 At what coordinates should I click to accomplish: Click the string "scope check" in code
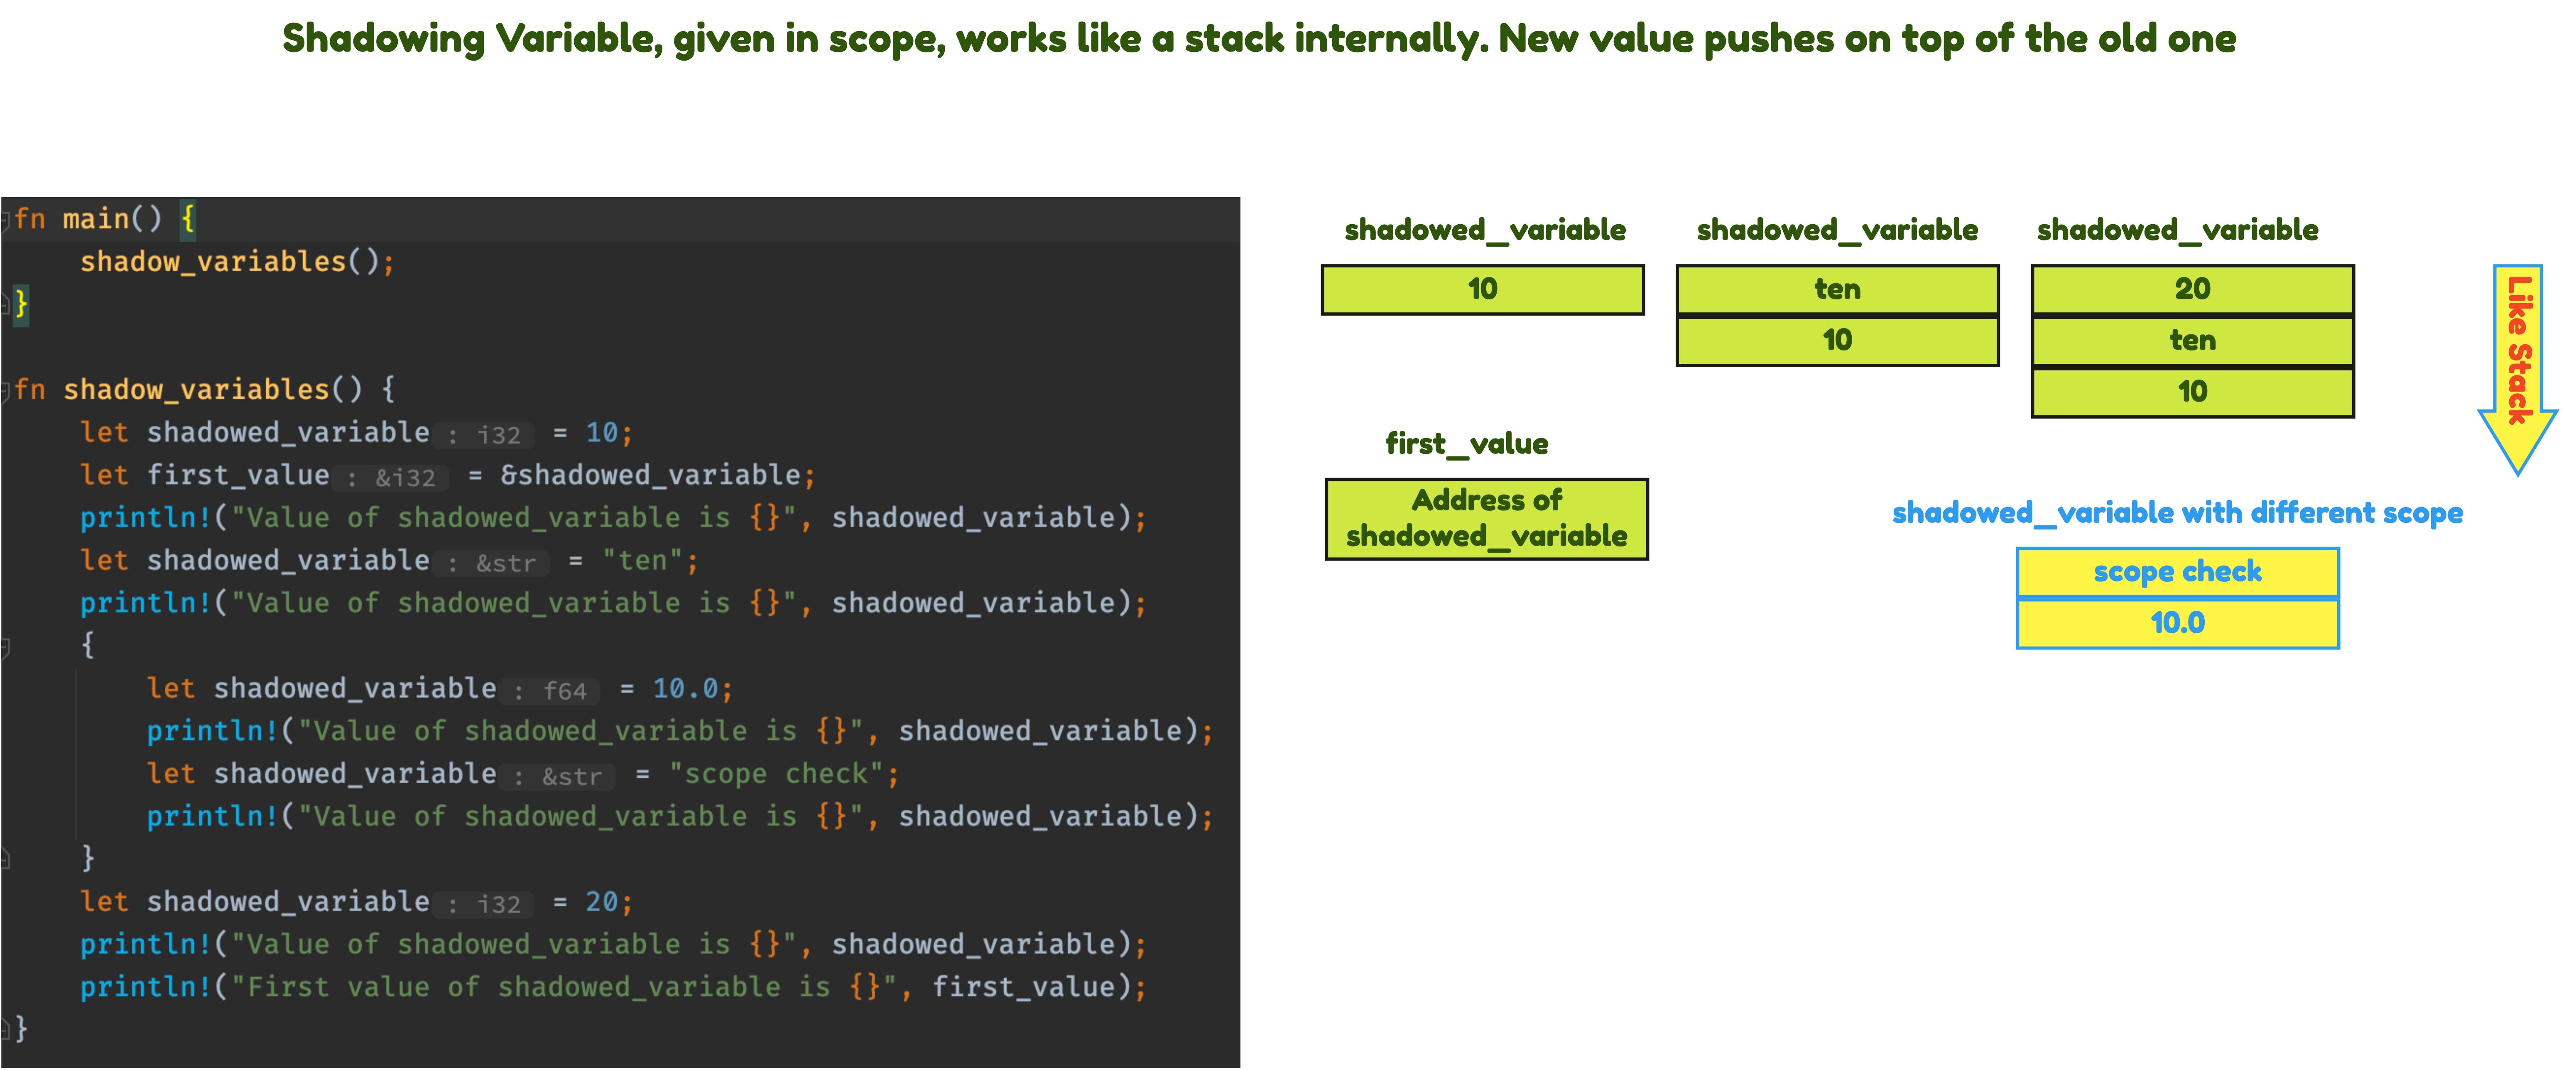776,774
